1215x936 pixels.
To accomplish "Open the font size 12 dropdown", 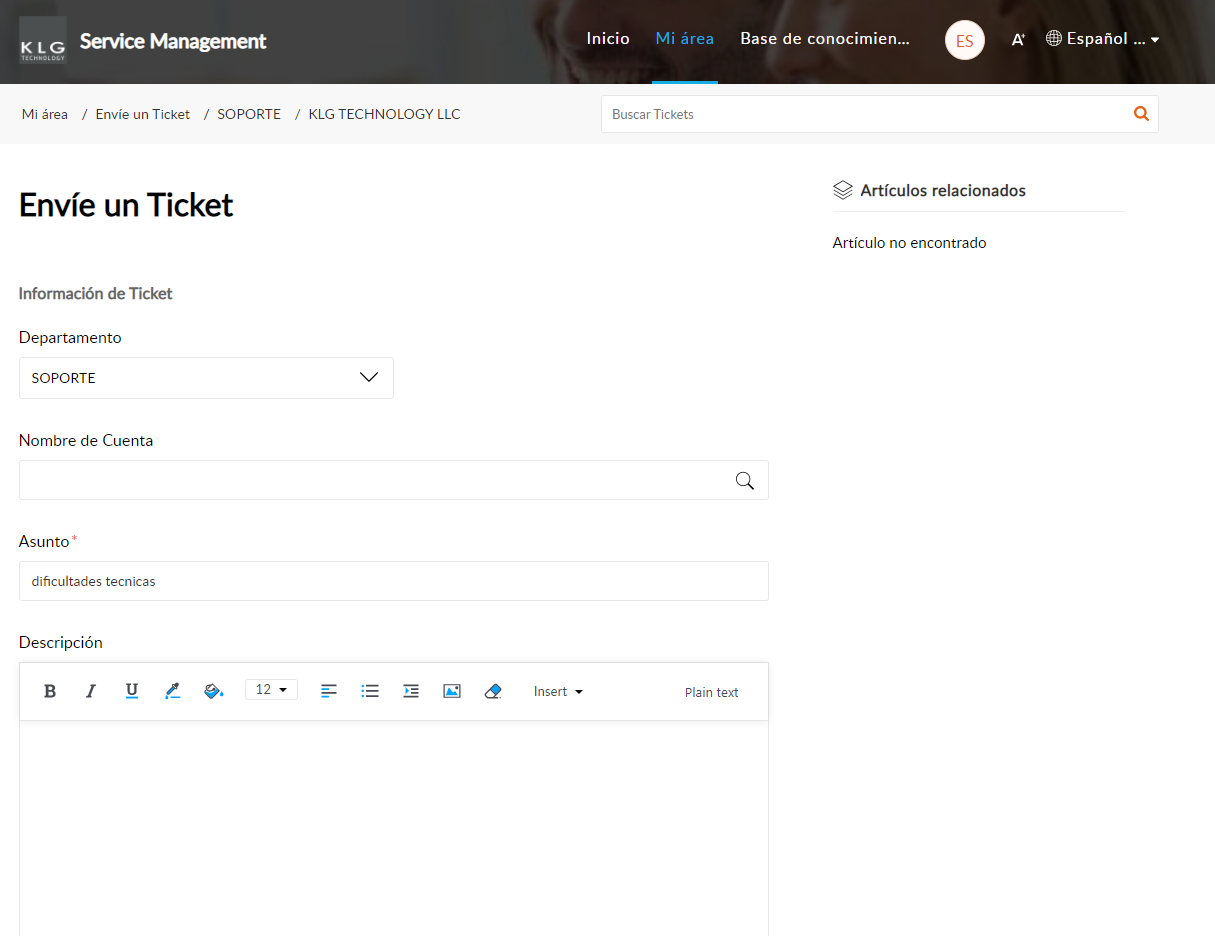I will tap(271, 689).
